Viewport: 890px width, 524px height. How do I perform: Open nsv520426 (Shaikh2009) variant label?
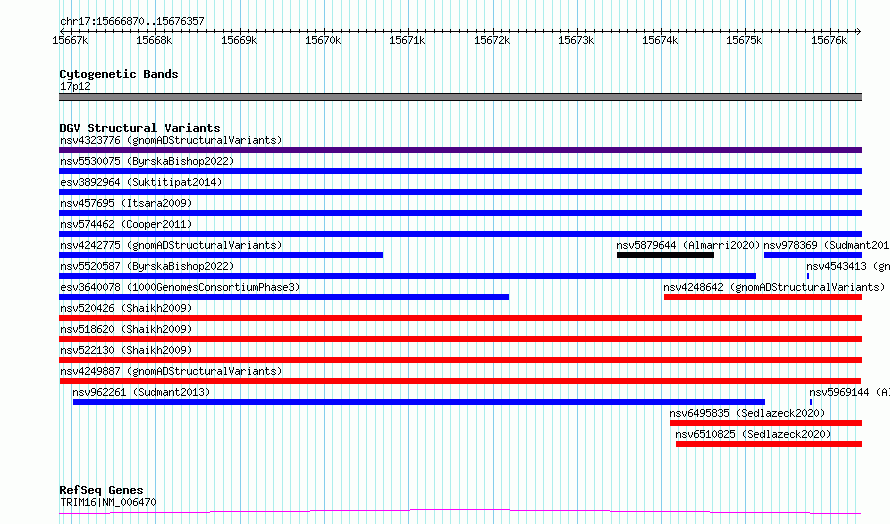pyautogui.click(x=126, y=308)
